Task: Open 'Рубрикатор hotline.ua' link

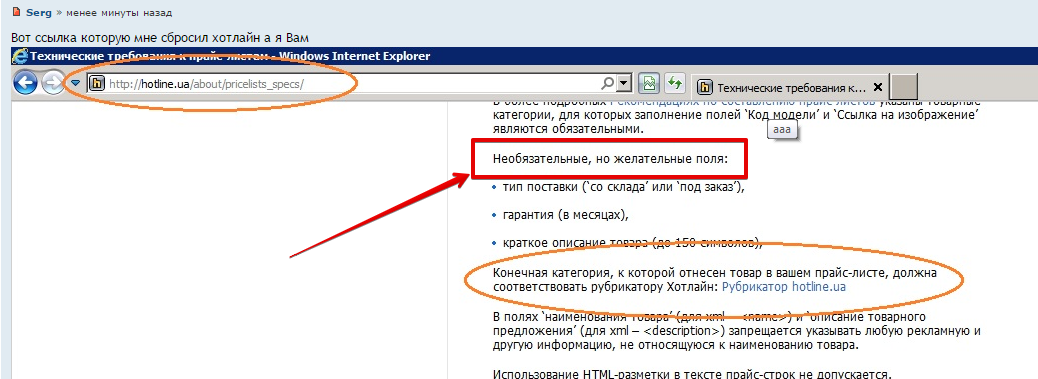Action: 784,288
